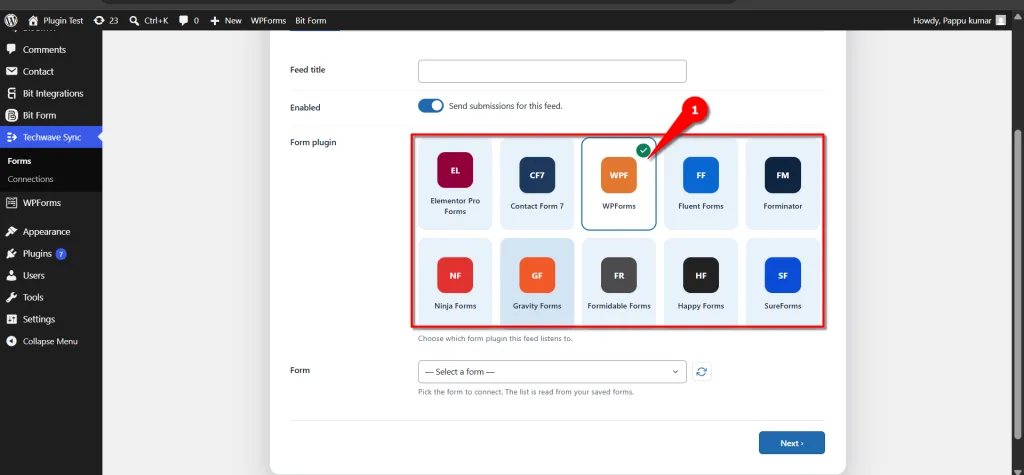The width and height of the screenshot is (1024, 475).
Task: Open Bit Integrations in the sidebar
Action: click(51, 93)
